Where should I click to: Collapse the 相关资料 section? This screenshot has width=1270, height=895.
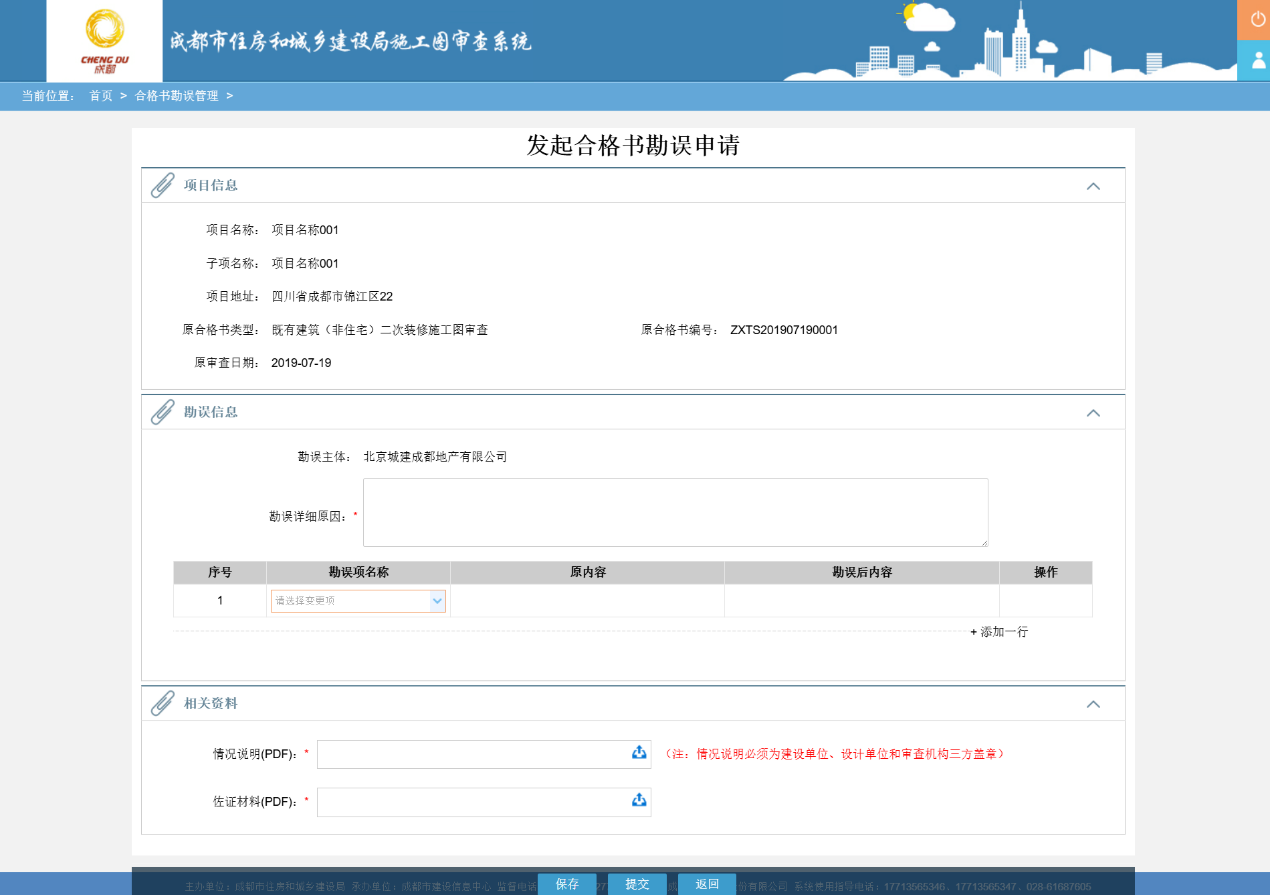click(1093, 703)
